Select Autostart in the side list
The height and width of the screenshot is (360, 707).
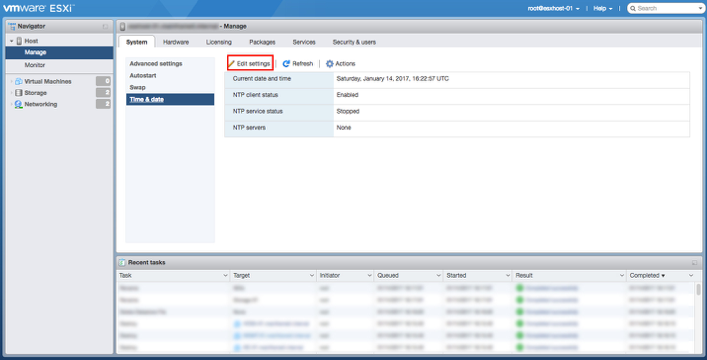[143, 75]
